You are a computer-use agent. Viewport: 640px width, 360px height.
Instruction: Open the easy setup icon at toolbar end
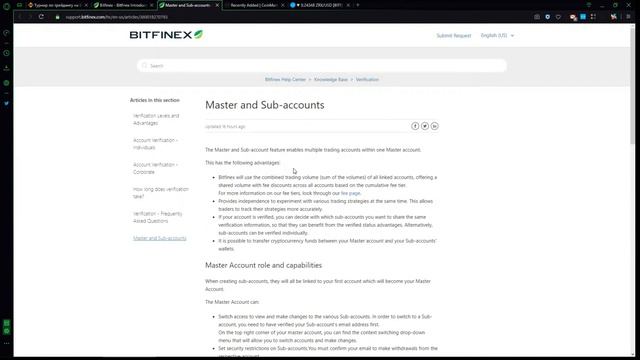point(628,17)
